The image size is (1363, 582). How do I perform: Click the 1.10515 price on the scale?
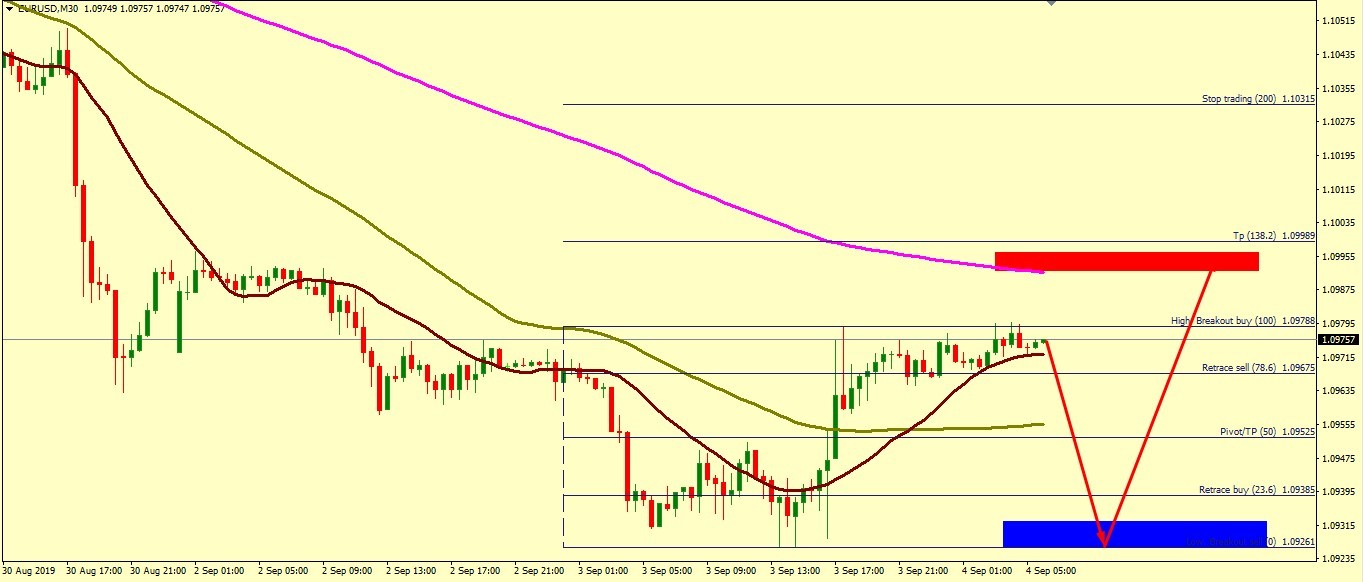(1339, 20)
